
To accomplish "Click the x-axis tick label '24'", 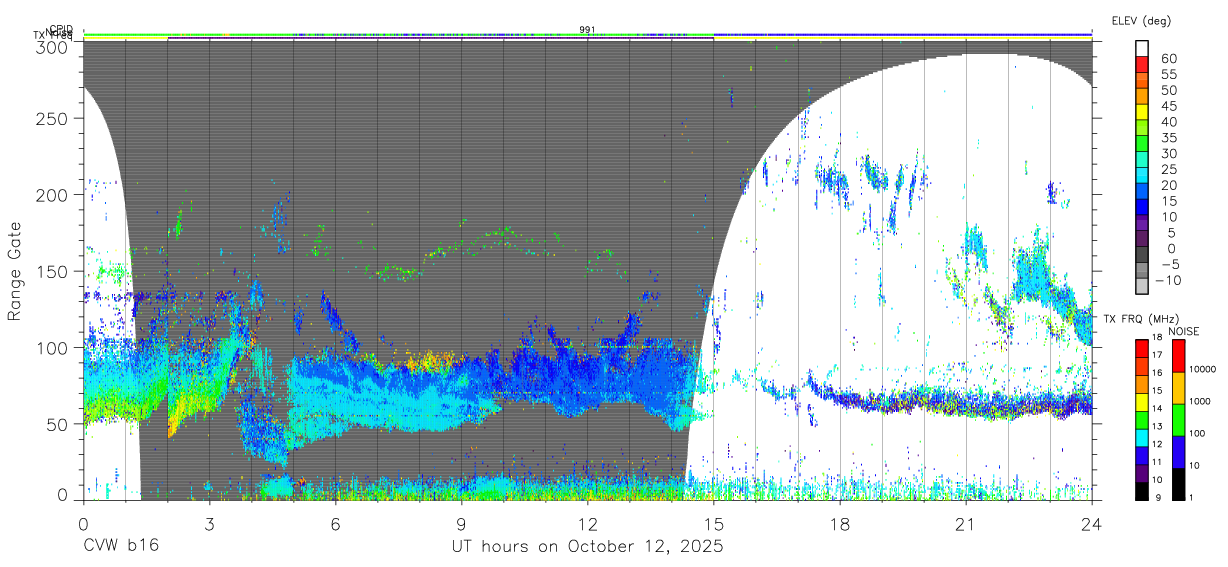I will 1092,524.
